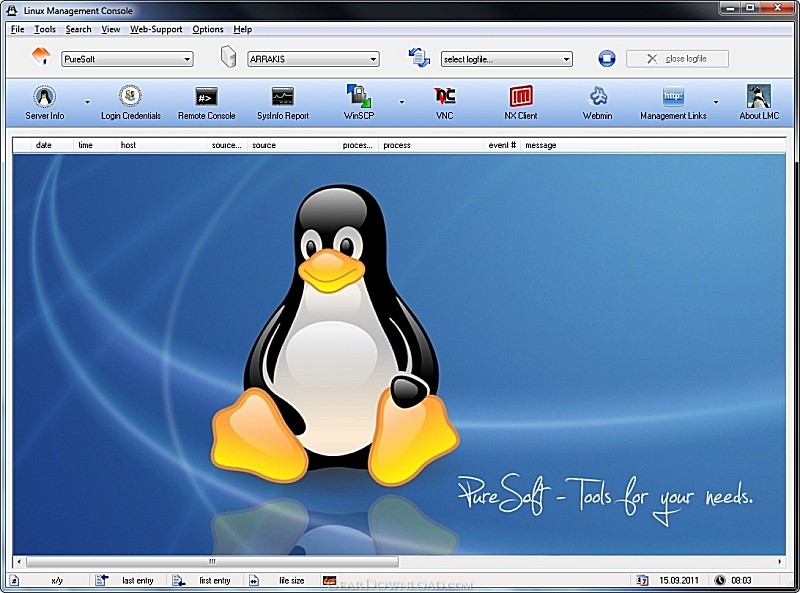Sort by the event # column header
Image resolution: width=800 pixels, height=593 pixels.
click(x=502, y=145)
